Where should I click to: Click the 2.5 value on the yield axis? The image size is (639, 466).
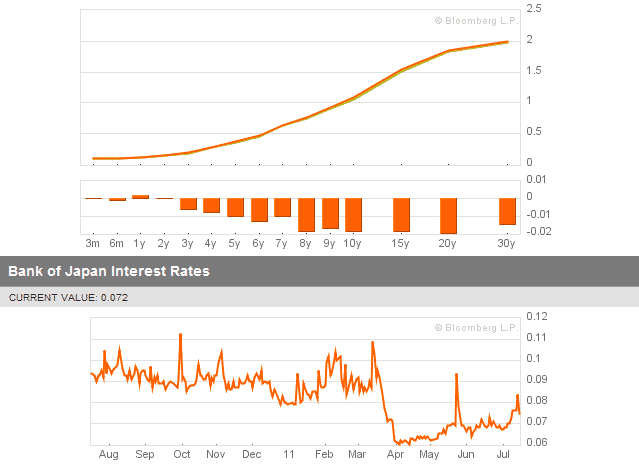534,8
